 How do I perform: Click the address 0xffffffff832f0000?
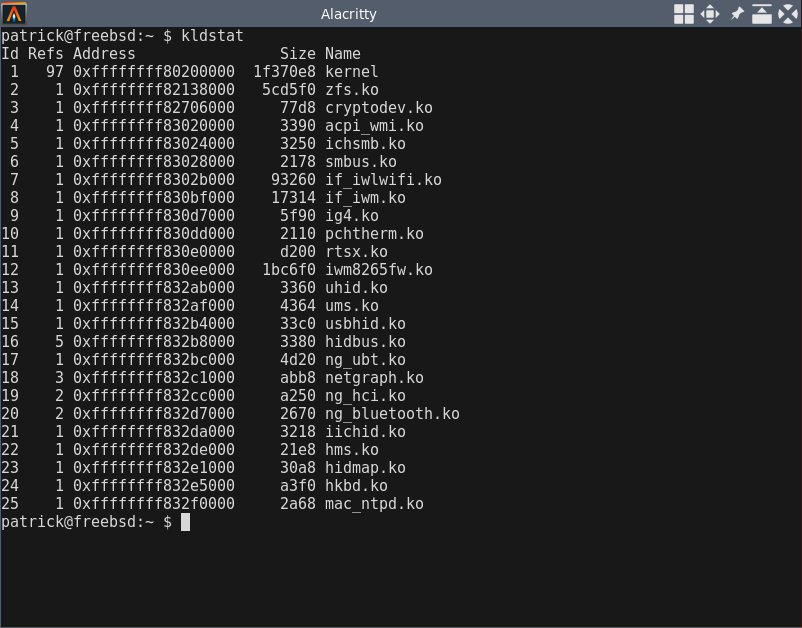[x=154, y=504]
